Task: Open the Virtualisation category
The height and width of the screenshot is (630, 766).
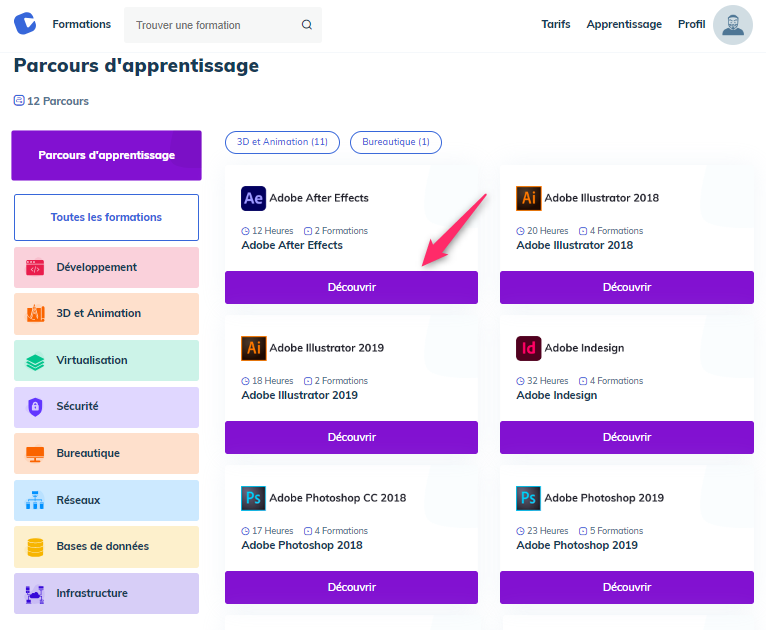Action: [106, 360]
